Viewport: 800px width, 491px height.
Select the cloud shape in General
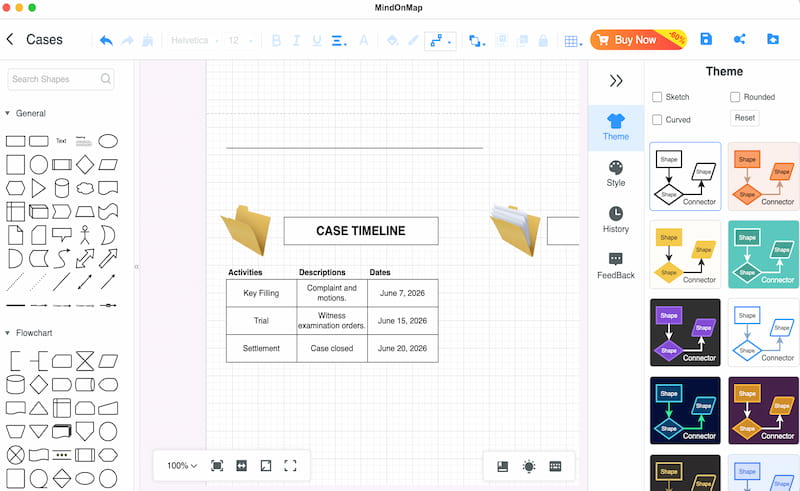coord(85,188)
